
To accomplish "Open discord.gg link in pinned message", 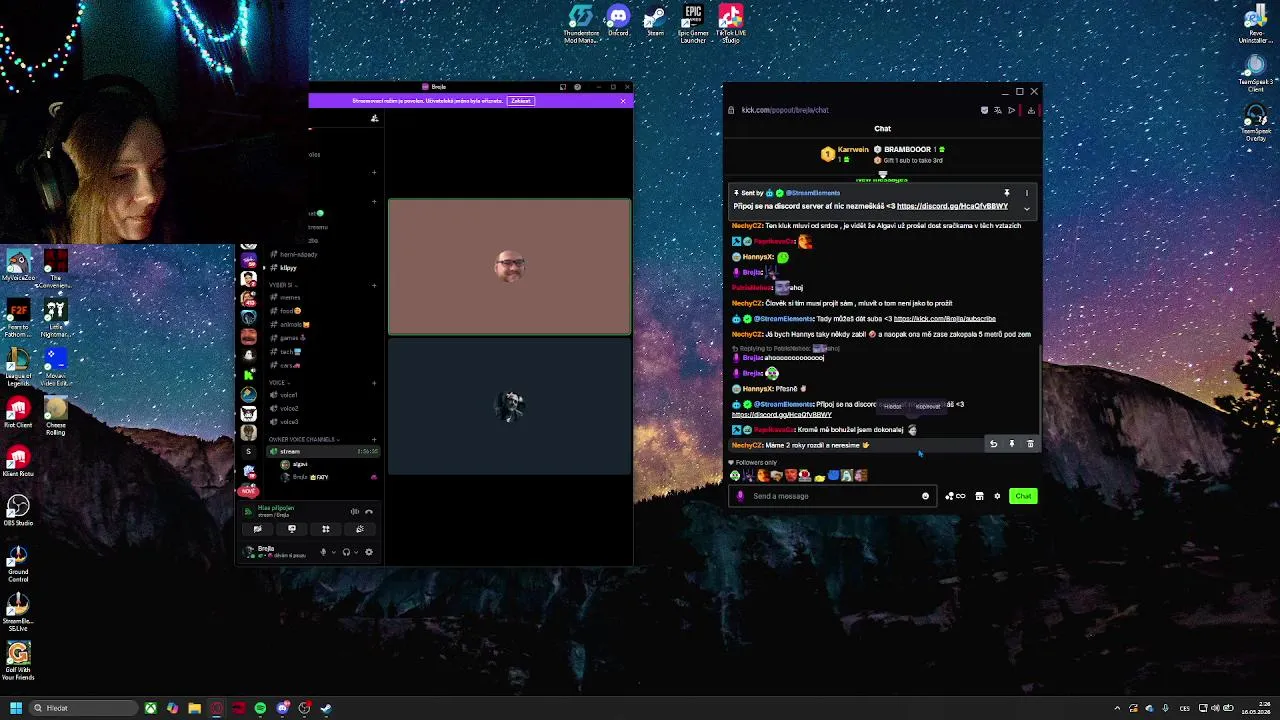I will click(952, 206).
